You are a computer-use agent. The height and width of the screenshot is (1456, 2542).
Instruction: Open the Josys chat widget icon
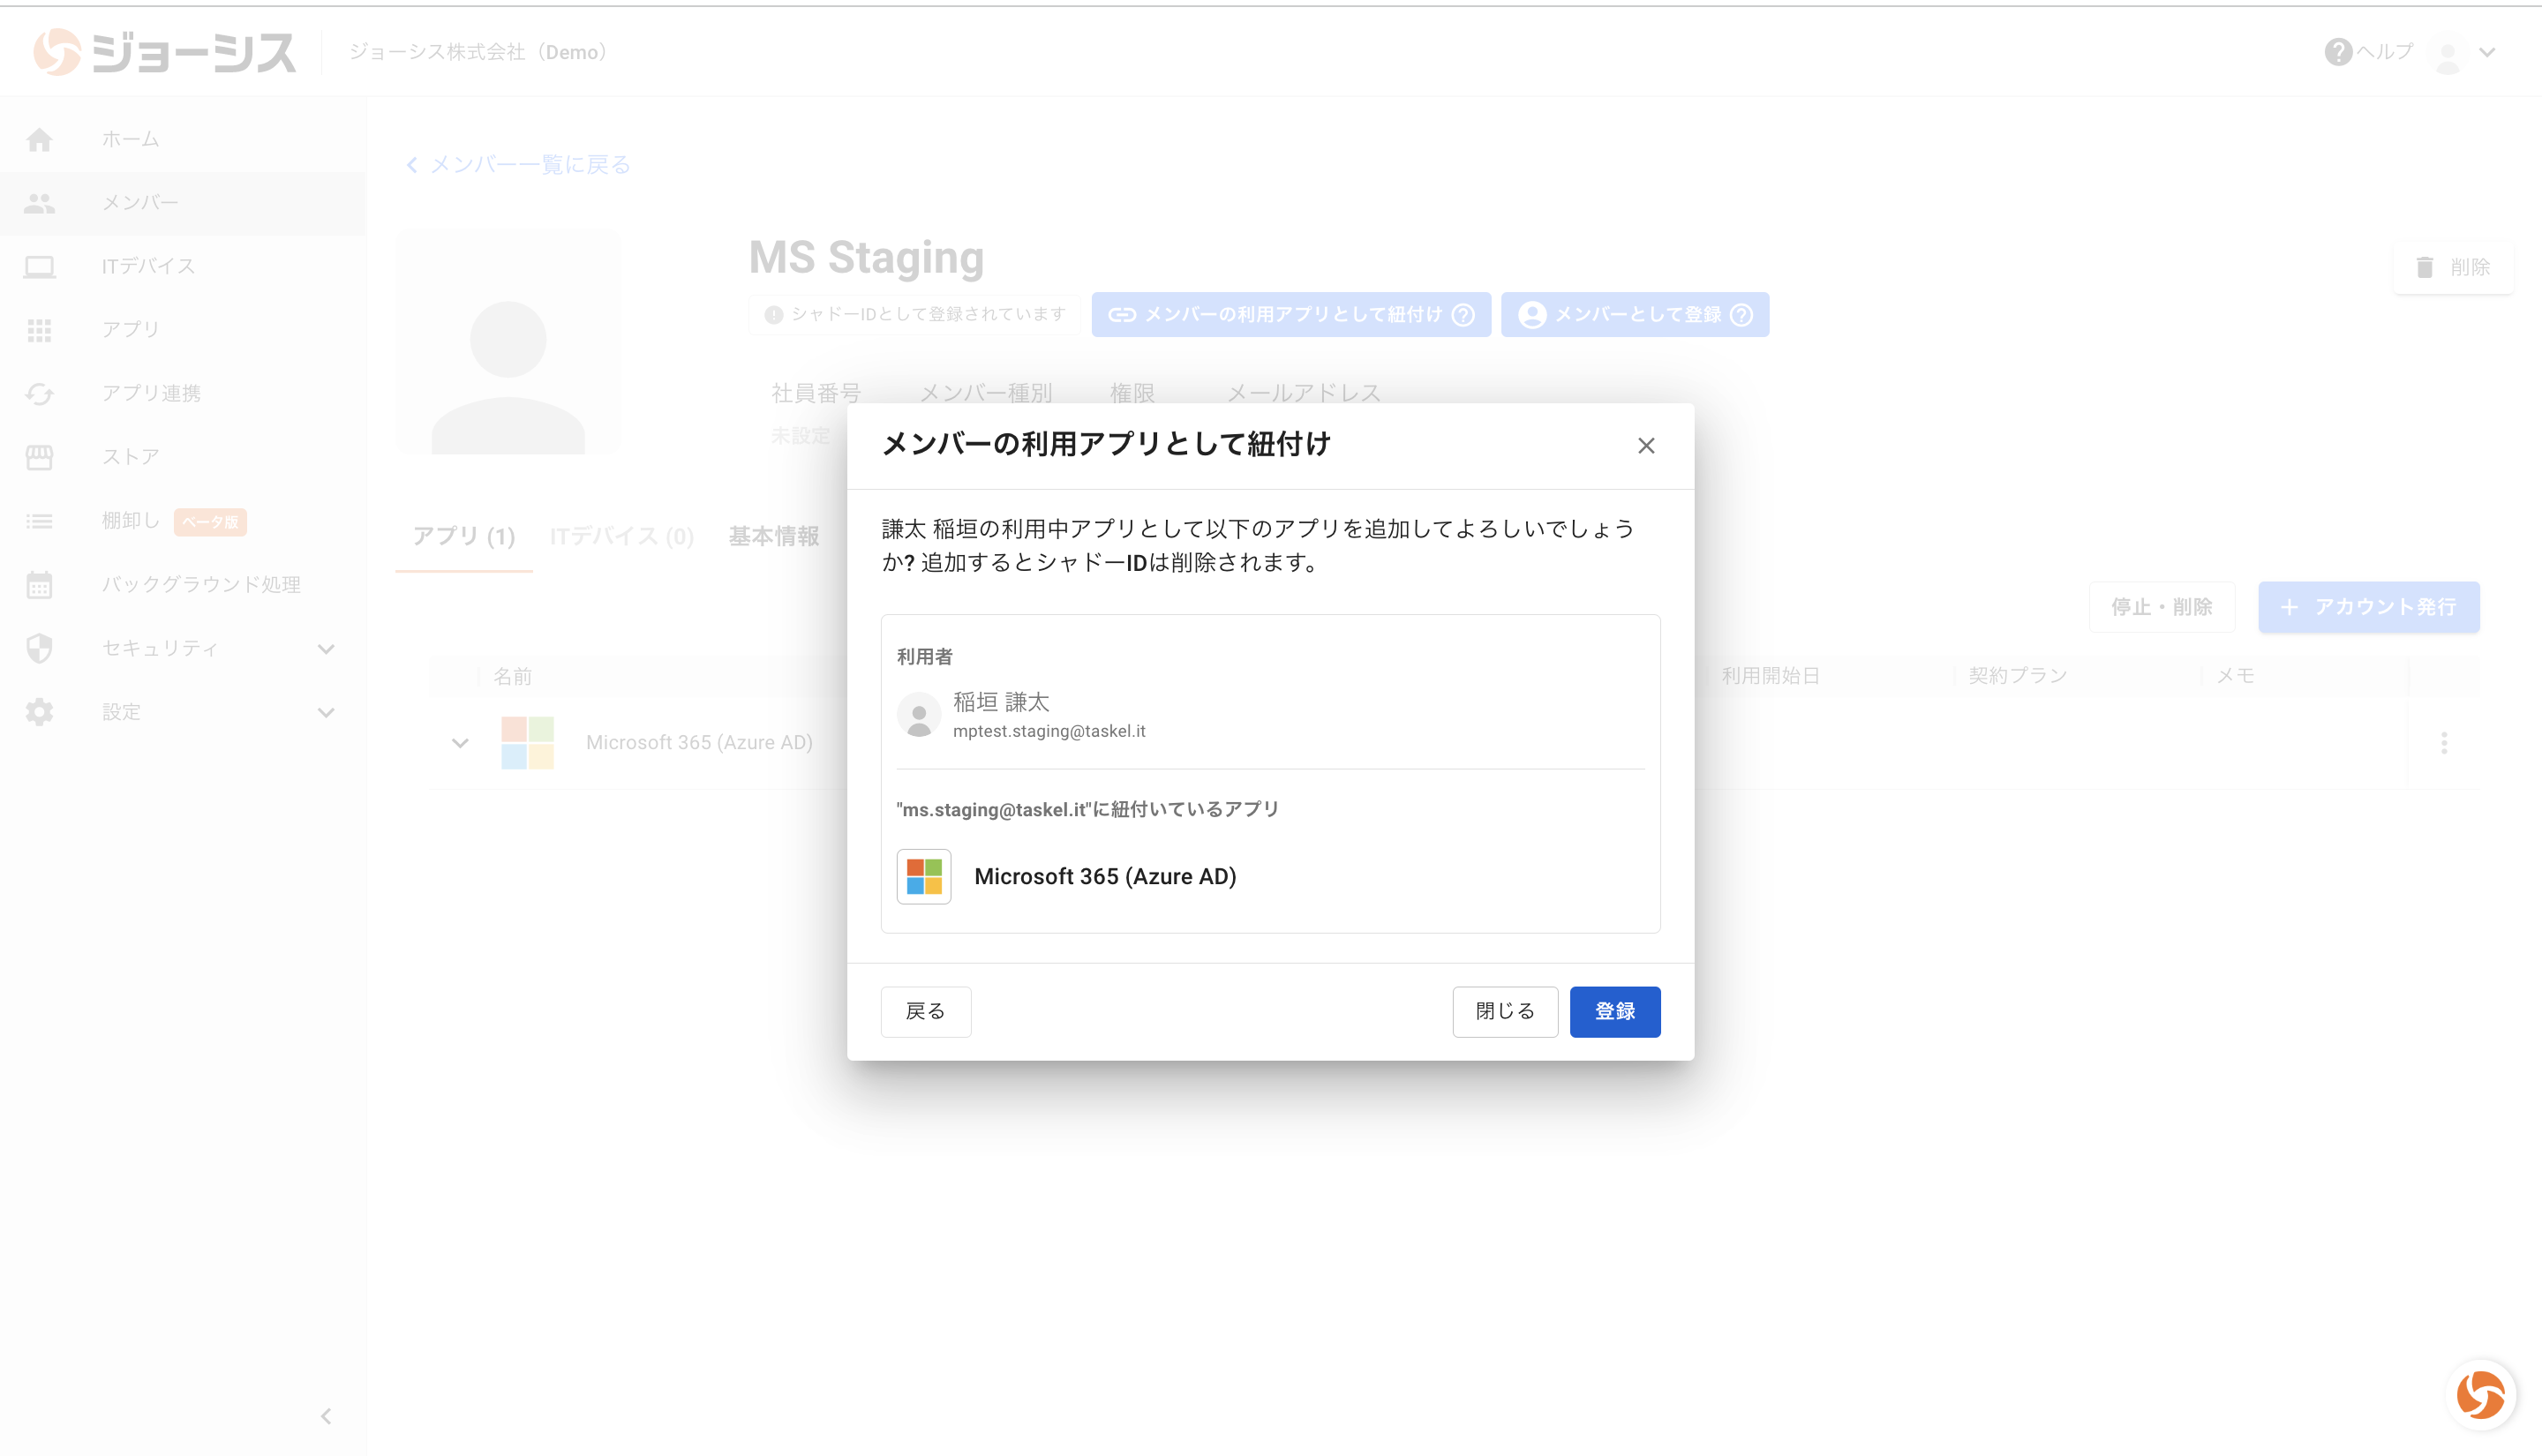[2480, 1394]
